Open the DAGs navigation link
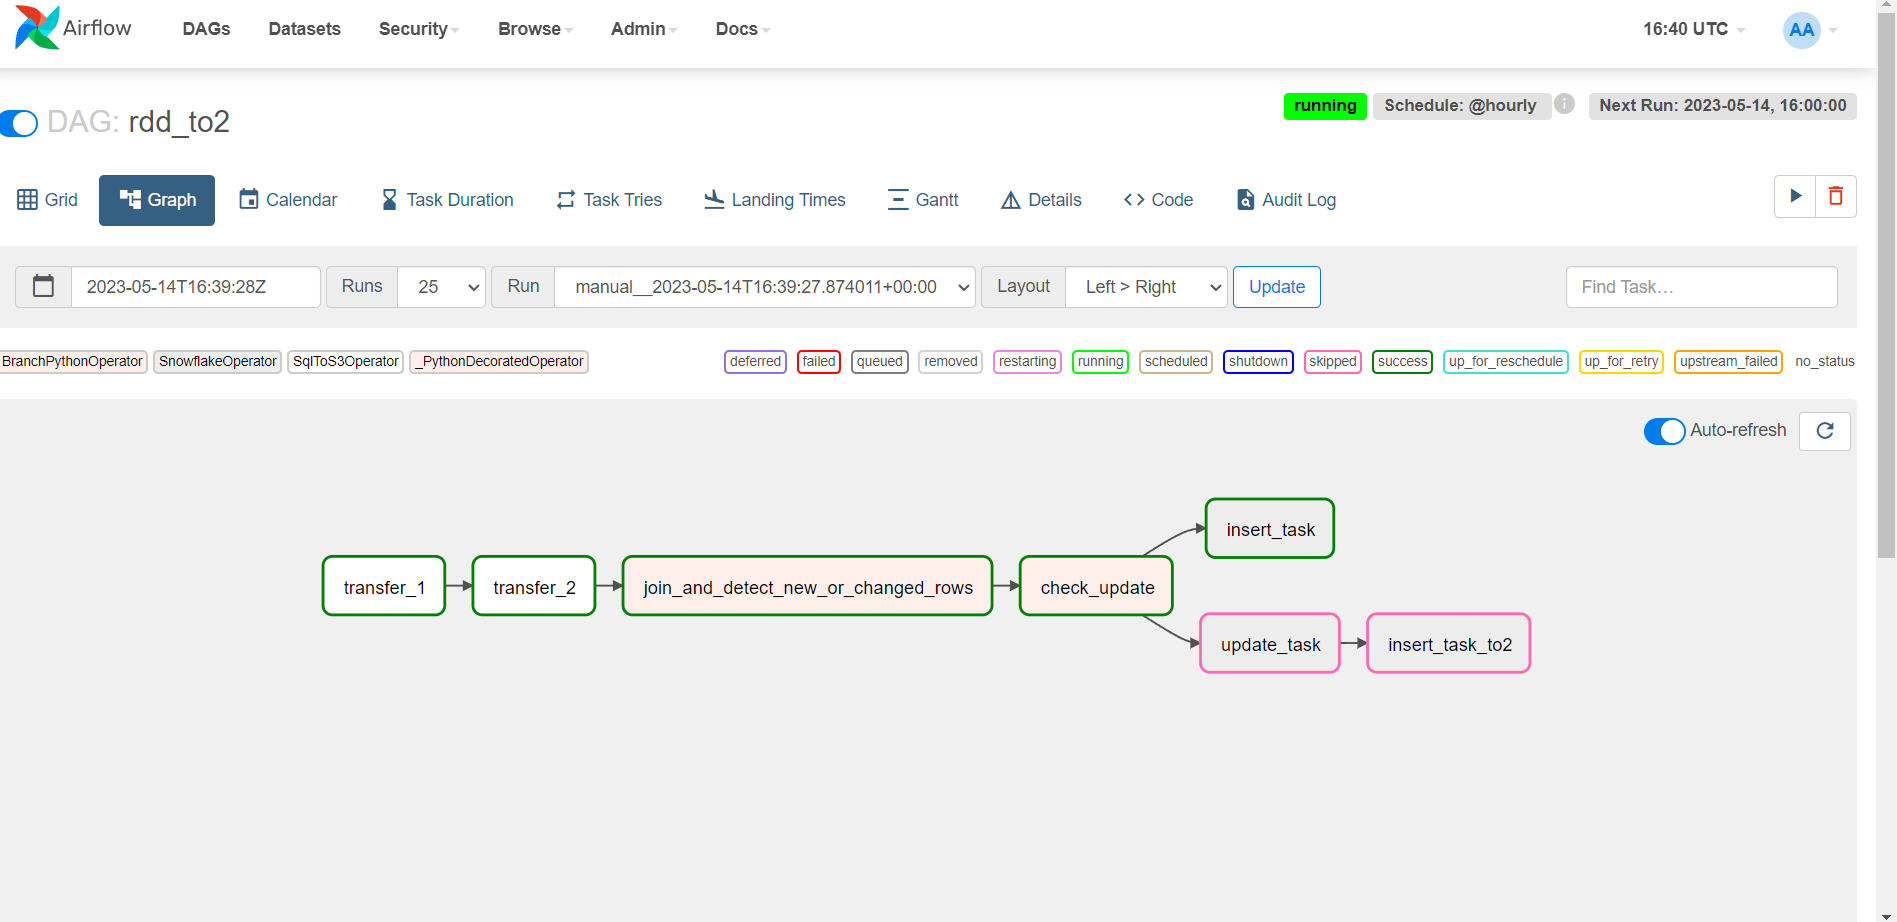The width and height of the screenshot is (1897, 922). (x=206, y=29)
